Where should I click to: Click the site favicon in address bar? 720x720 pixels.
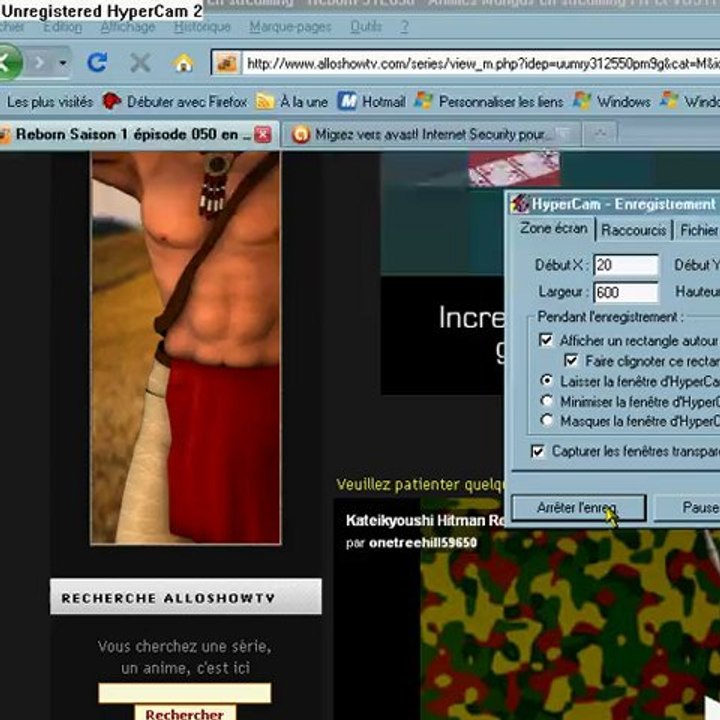point(227,63)
